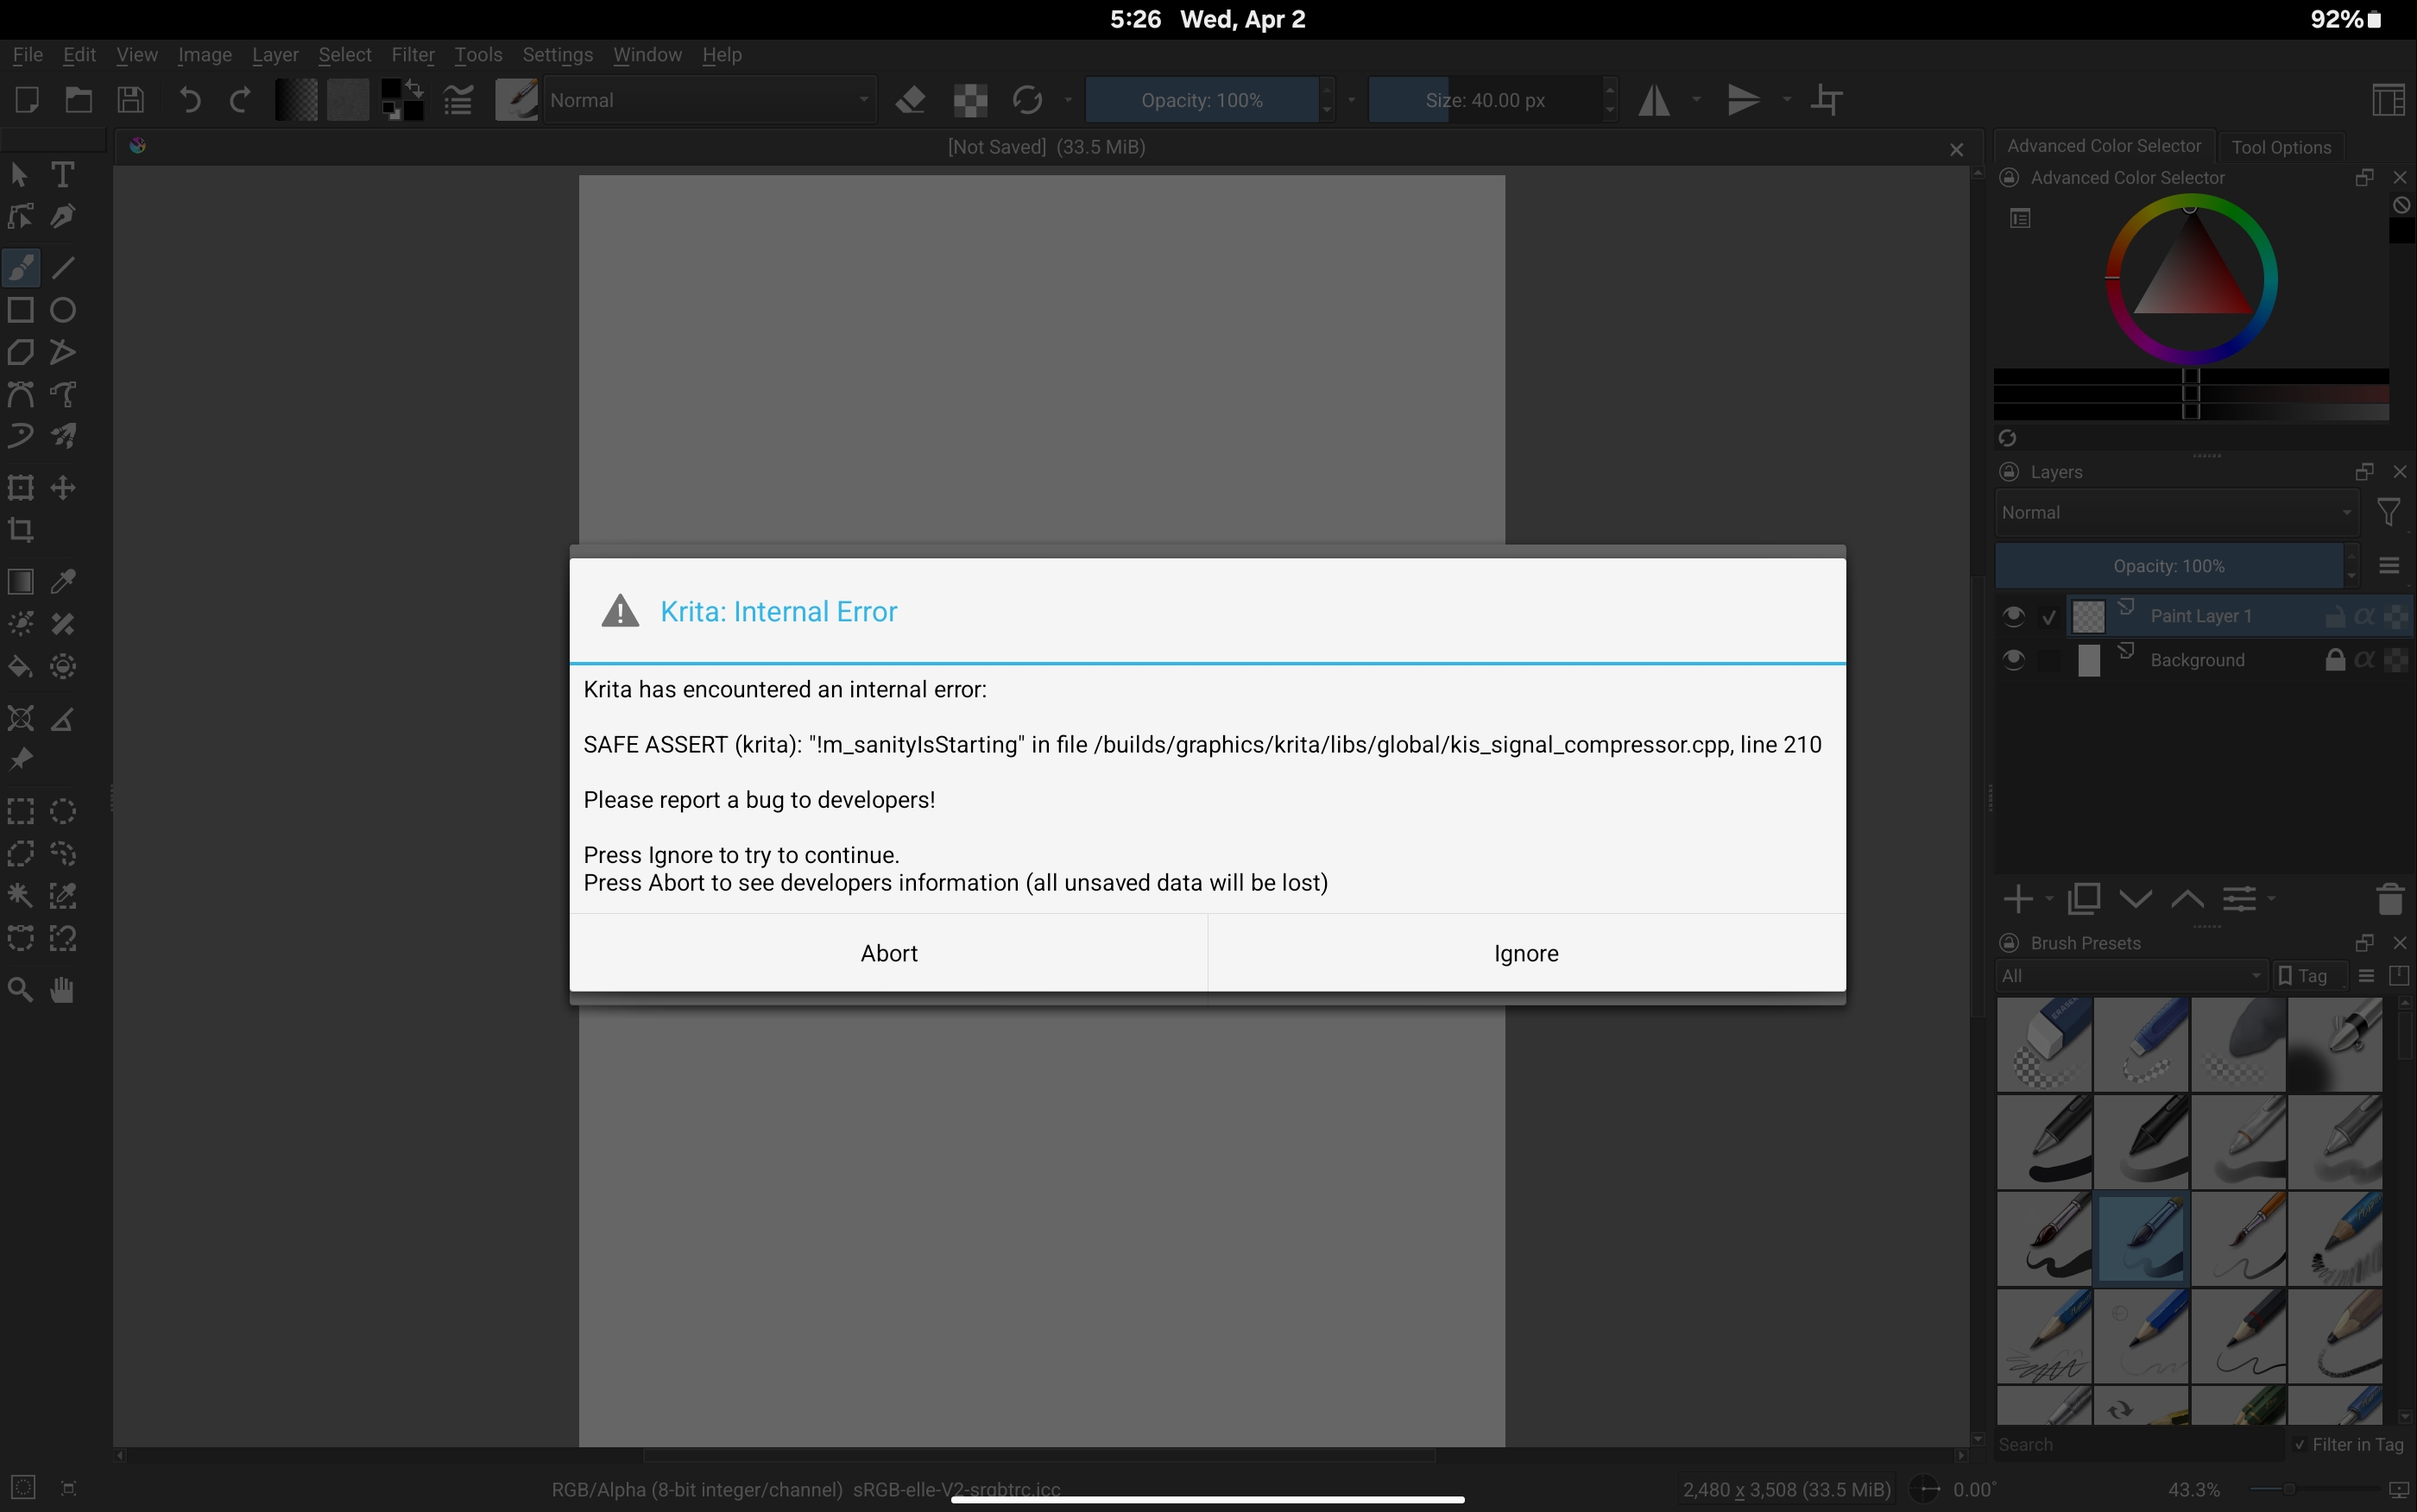The height and width of the screenshot is (1512, 2417).
Task: Select the Text tool
Action: 63,174
